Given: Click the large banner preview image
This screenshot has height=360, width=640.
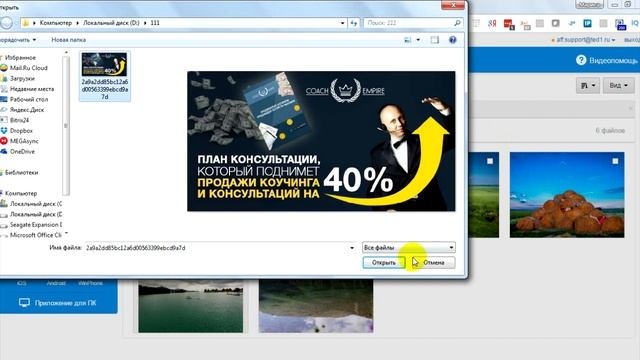Looking at the screenshot, I should (321, 141).
